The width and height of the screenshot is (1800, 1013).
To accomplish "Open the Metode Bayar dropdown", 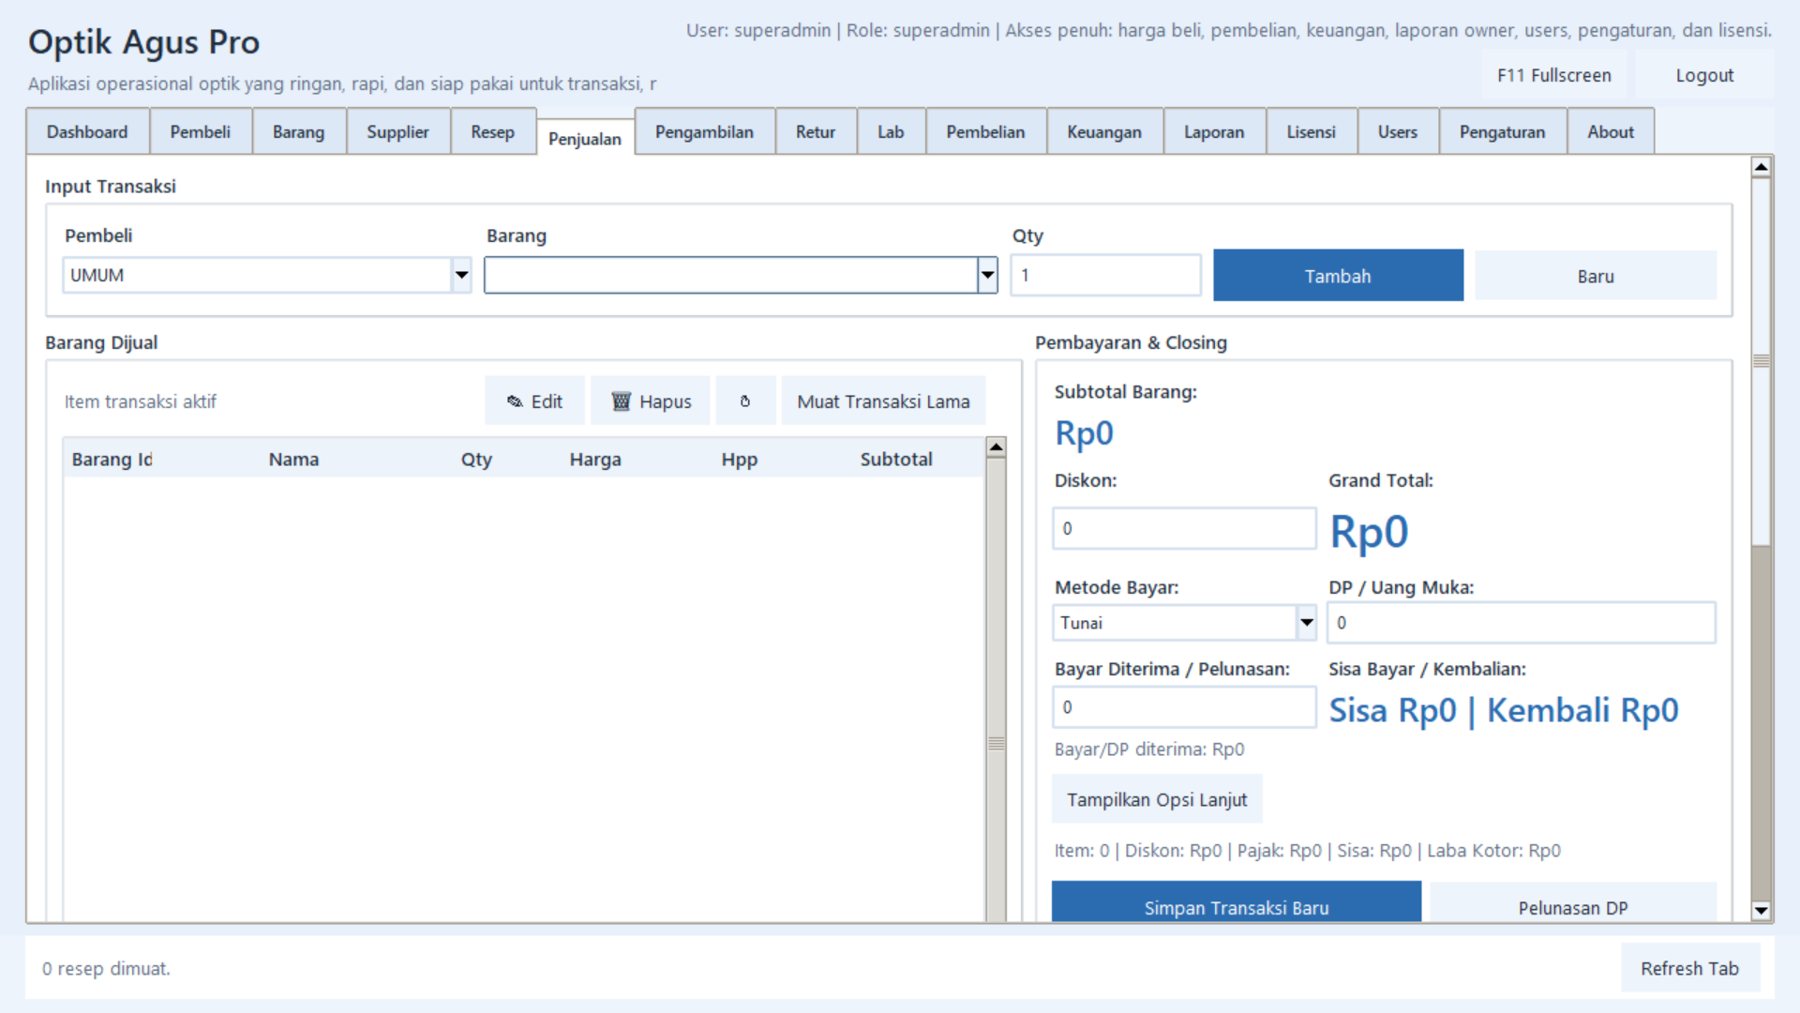I will click(x=1306, y=623).
